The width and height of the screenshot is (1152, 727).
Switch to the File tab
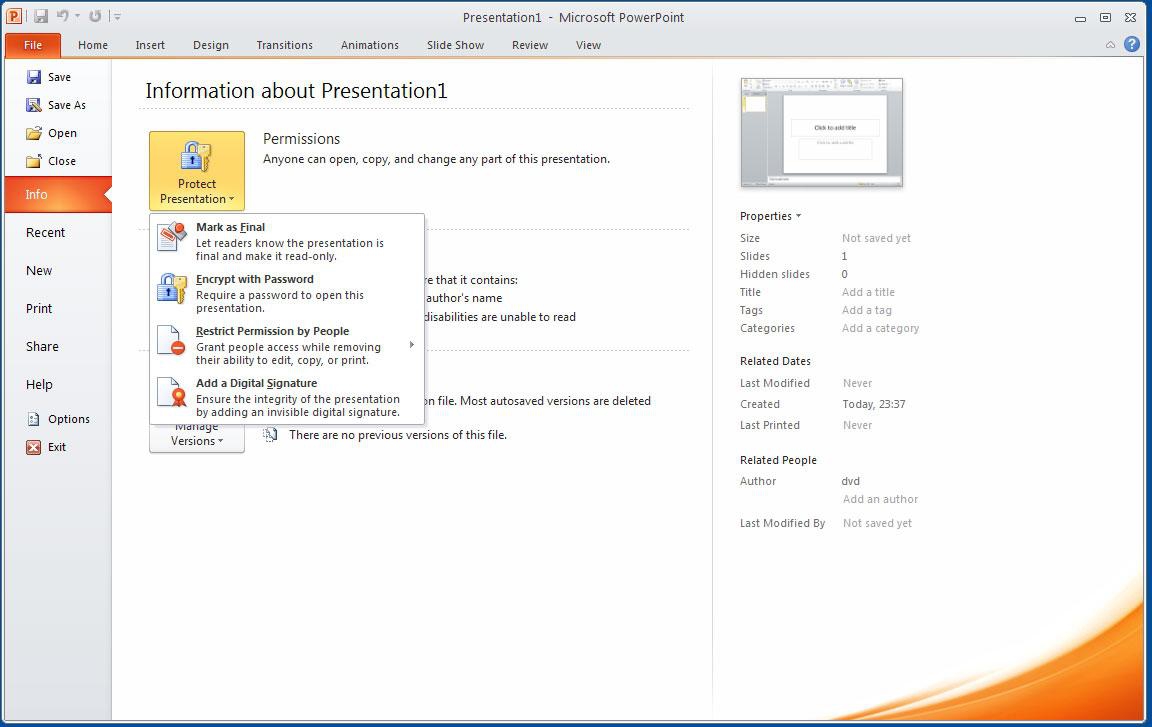click(33, 45)
